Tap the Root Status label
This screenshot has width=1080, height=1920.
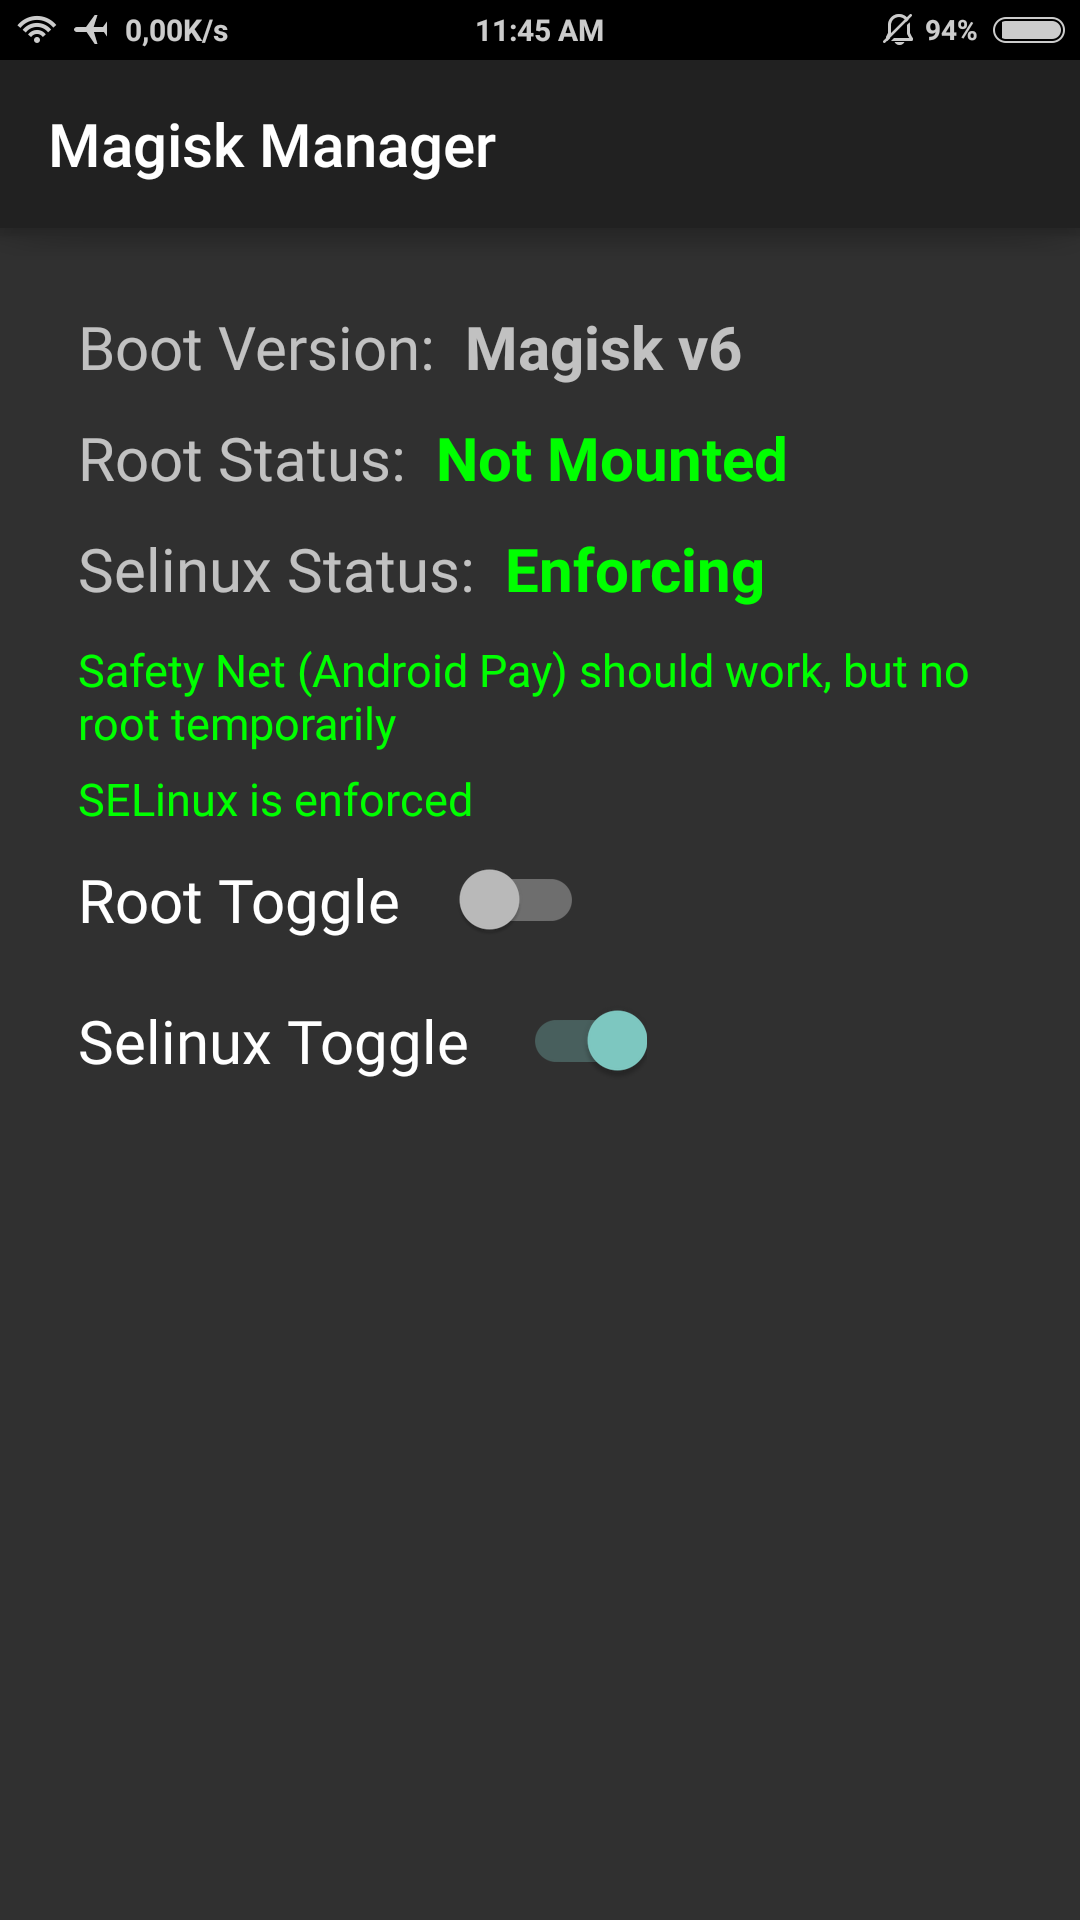(242, 461)
